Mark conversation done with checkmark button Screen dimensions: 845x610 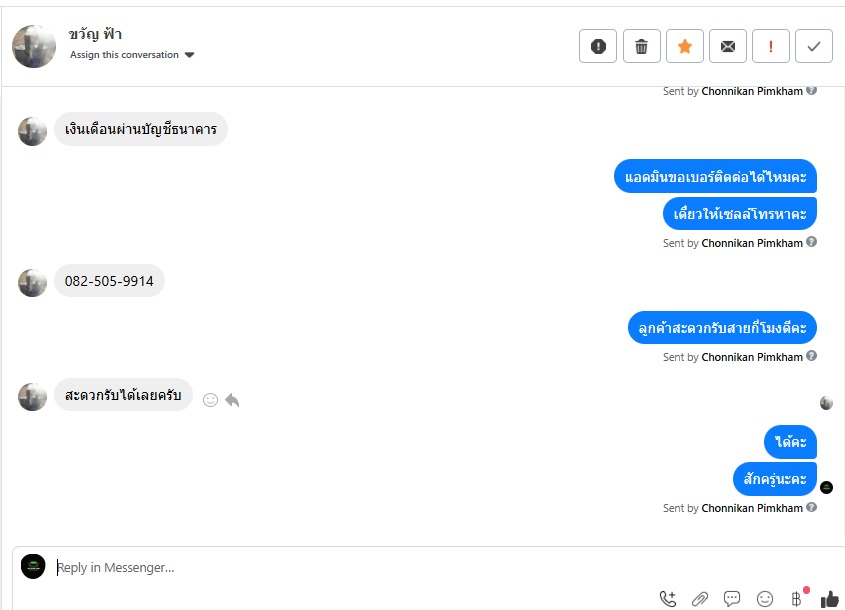coord(814,46)
